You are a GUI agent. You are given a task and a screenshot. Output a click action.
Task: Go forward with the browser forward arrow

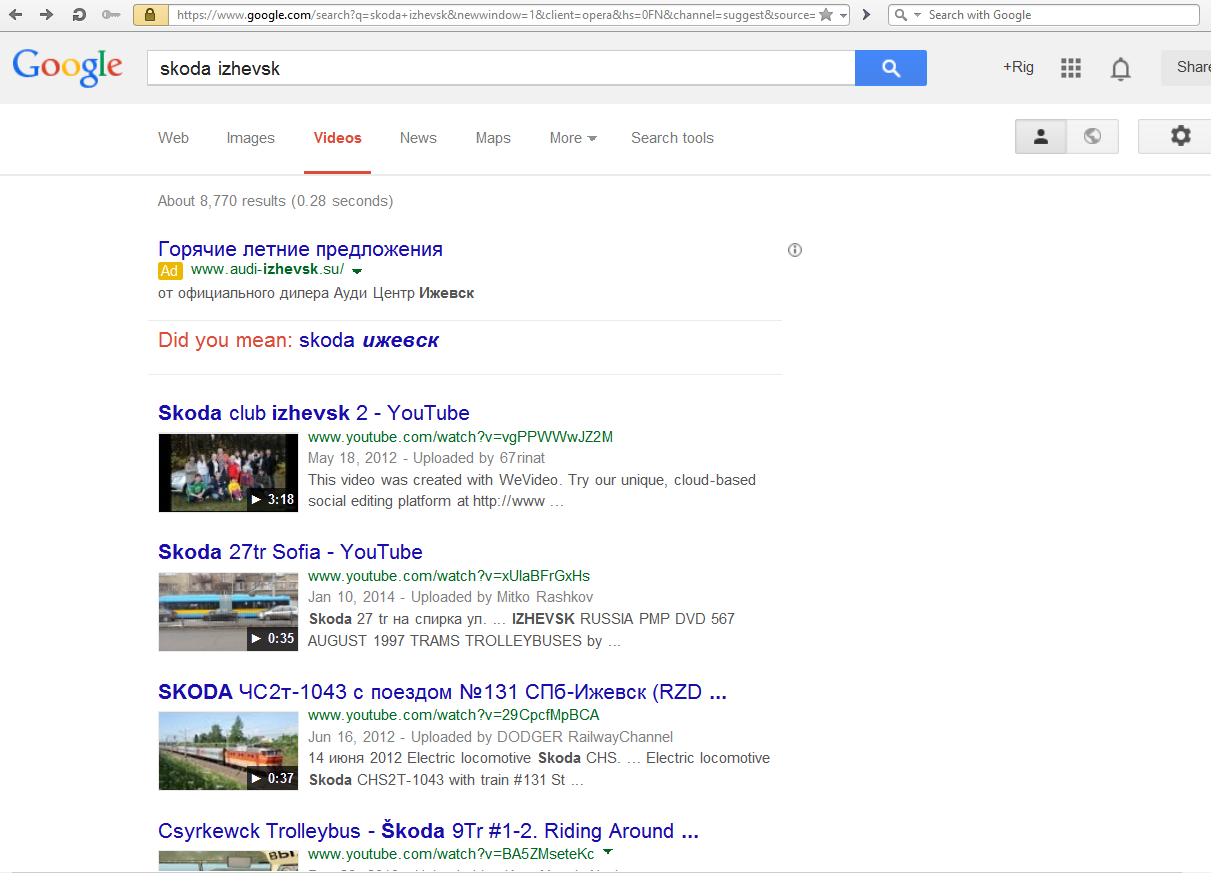[46, 15]
